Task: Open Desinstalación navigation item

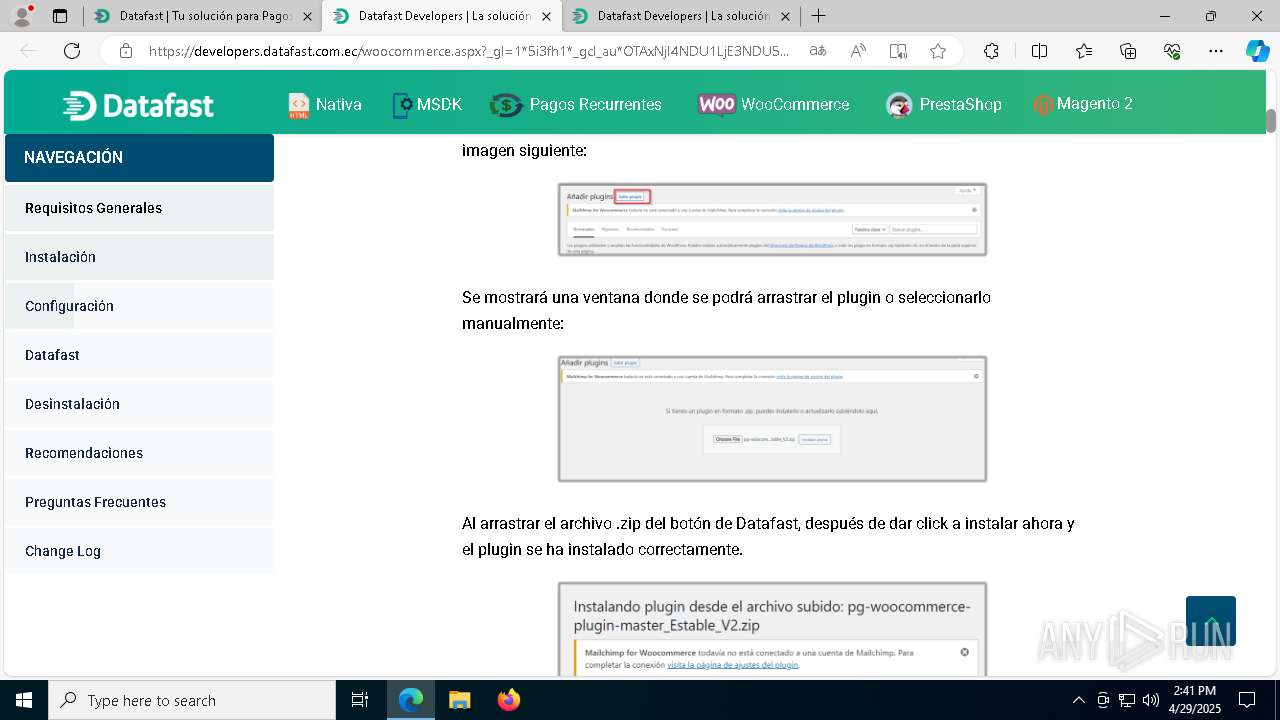Action: coord(139,404)
